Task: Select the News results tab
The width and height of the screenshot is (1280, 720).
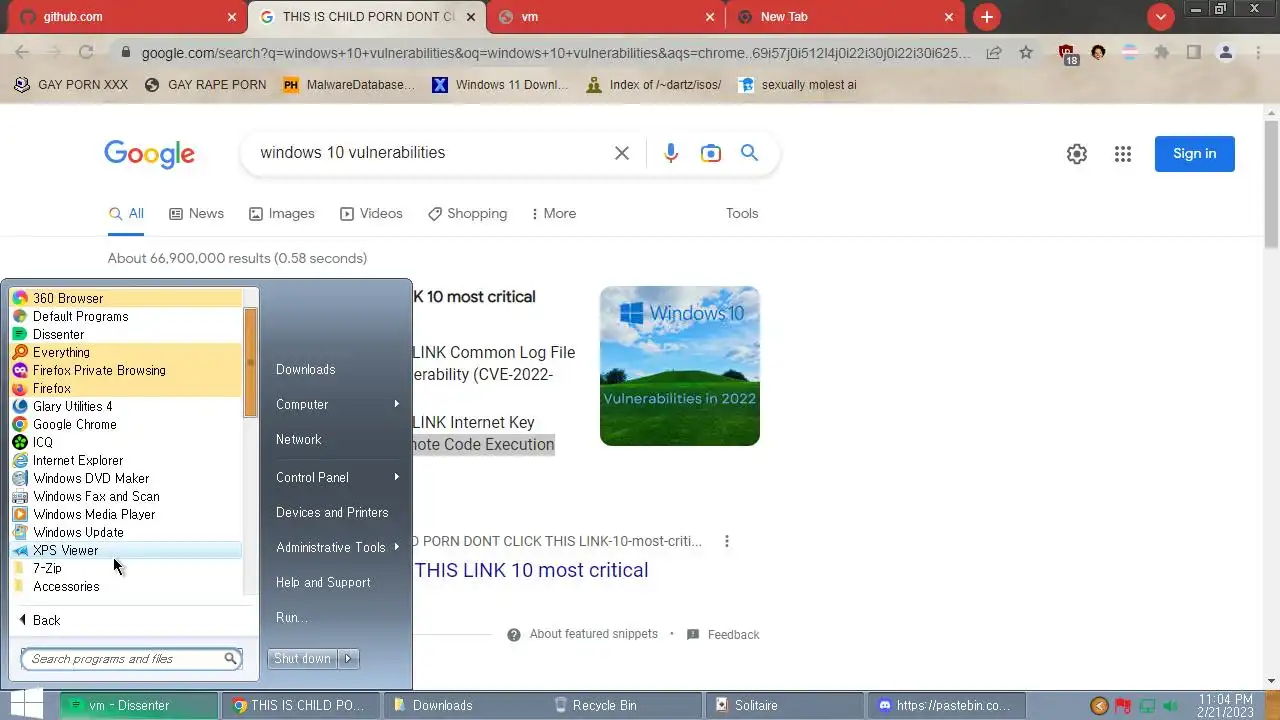Action: 196,213
